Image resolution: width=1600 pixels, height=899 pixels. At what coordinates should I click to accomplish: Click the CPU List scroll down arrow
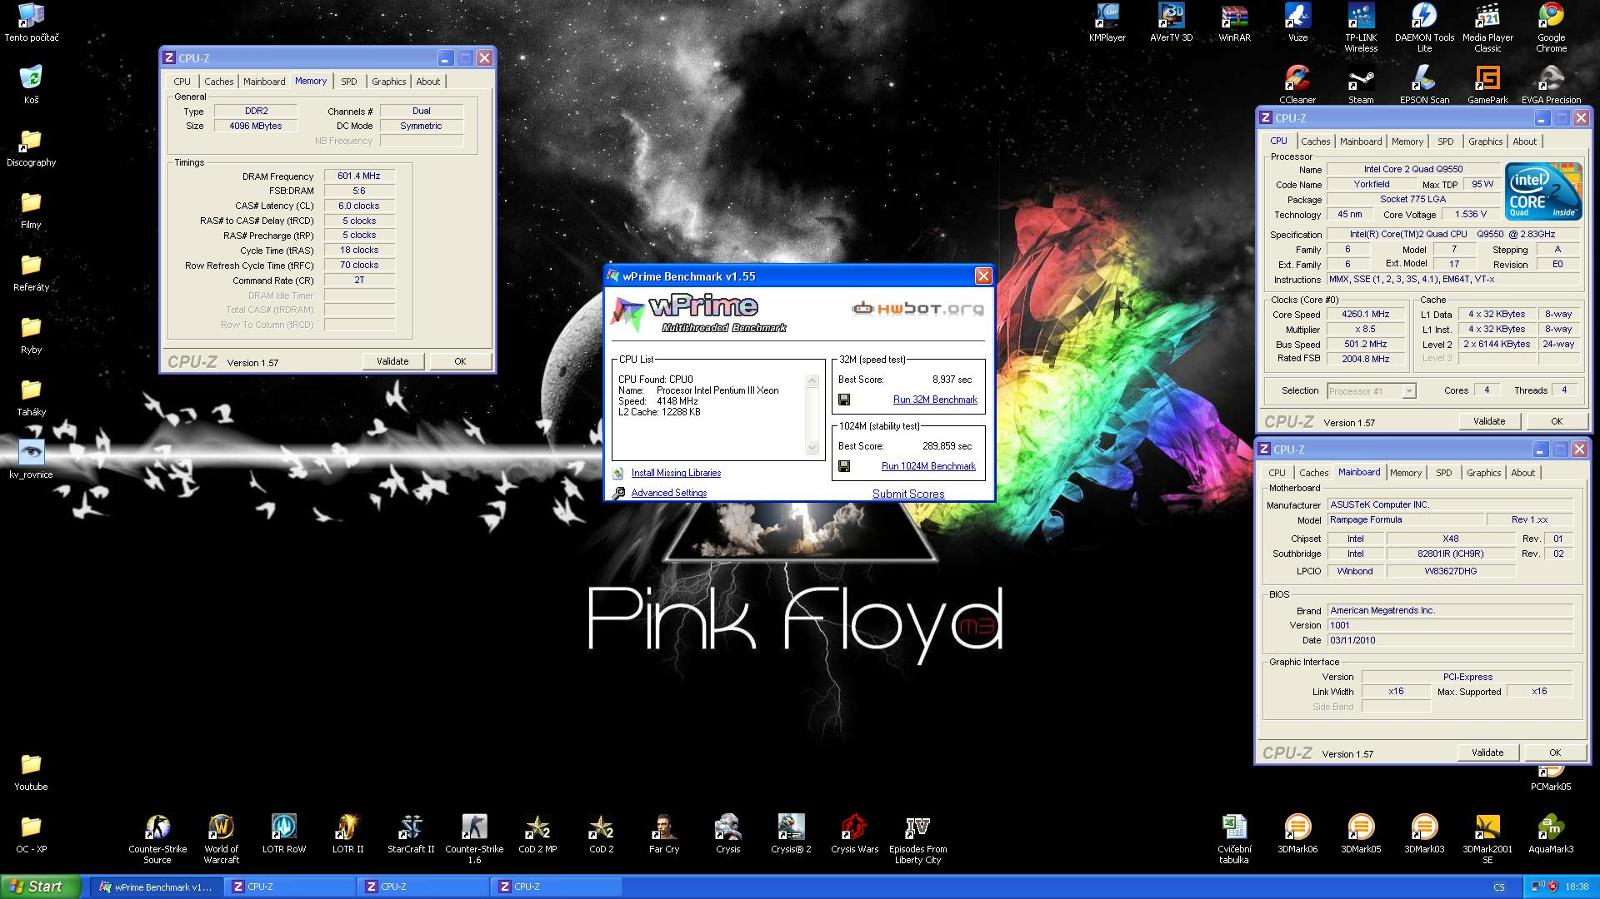tap(812, 449)
